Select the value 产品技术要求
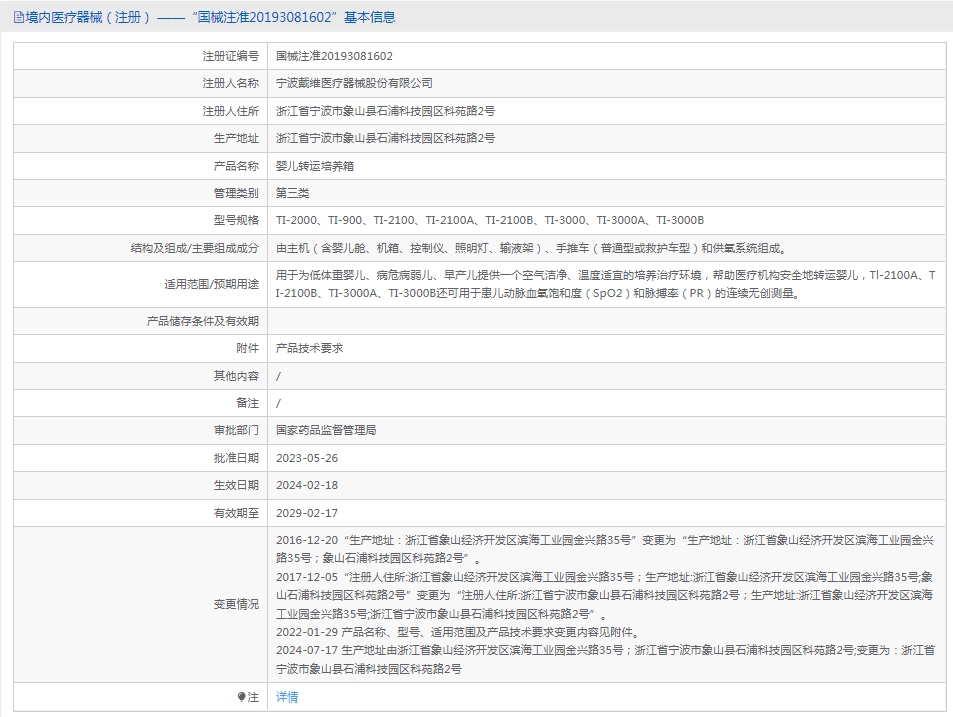This screenshot has width=953, height=717. [309, 348]
